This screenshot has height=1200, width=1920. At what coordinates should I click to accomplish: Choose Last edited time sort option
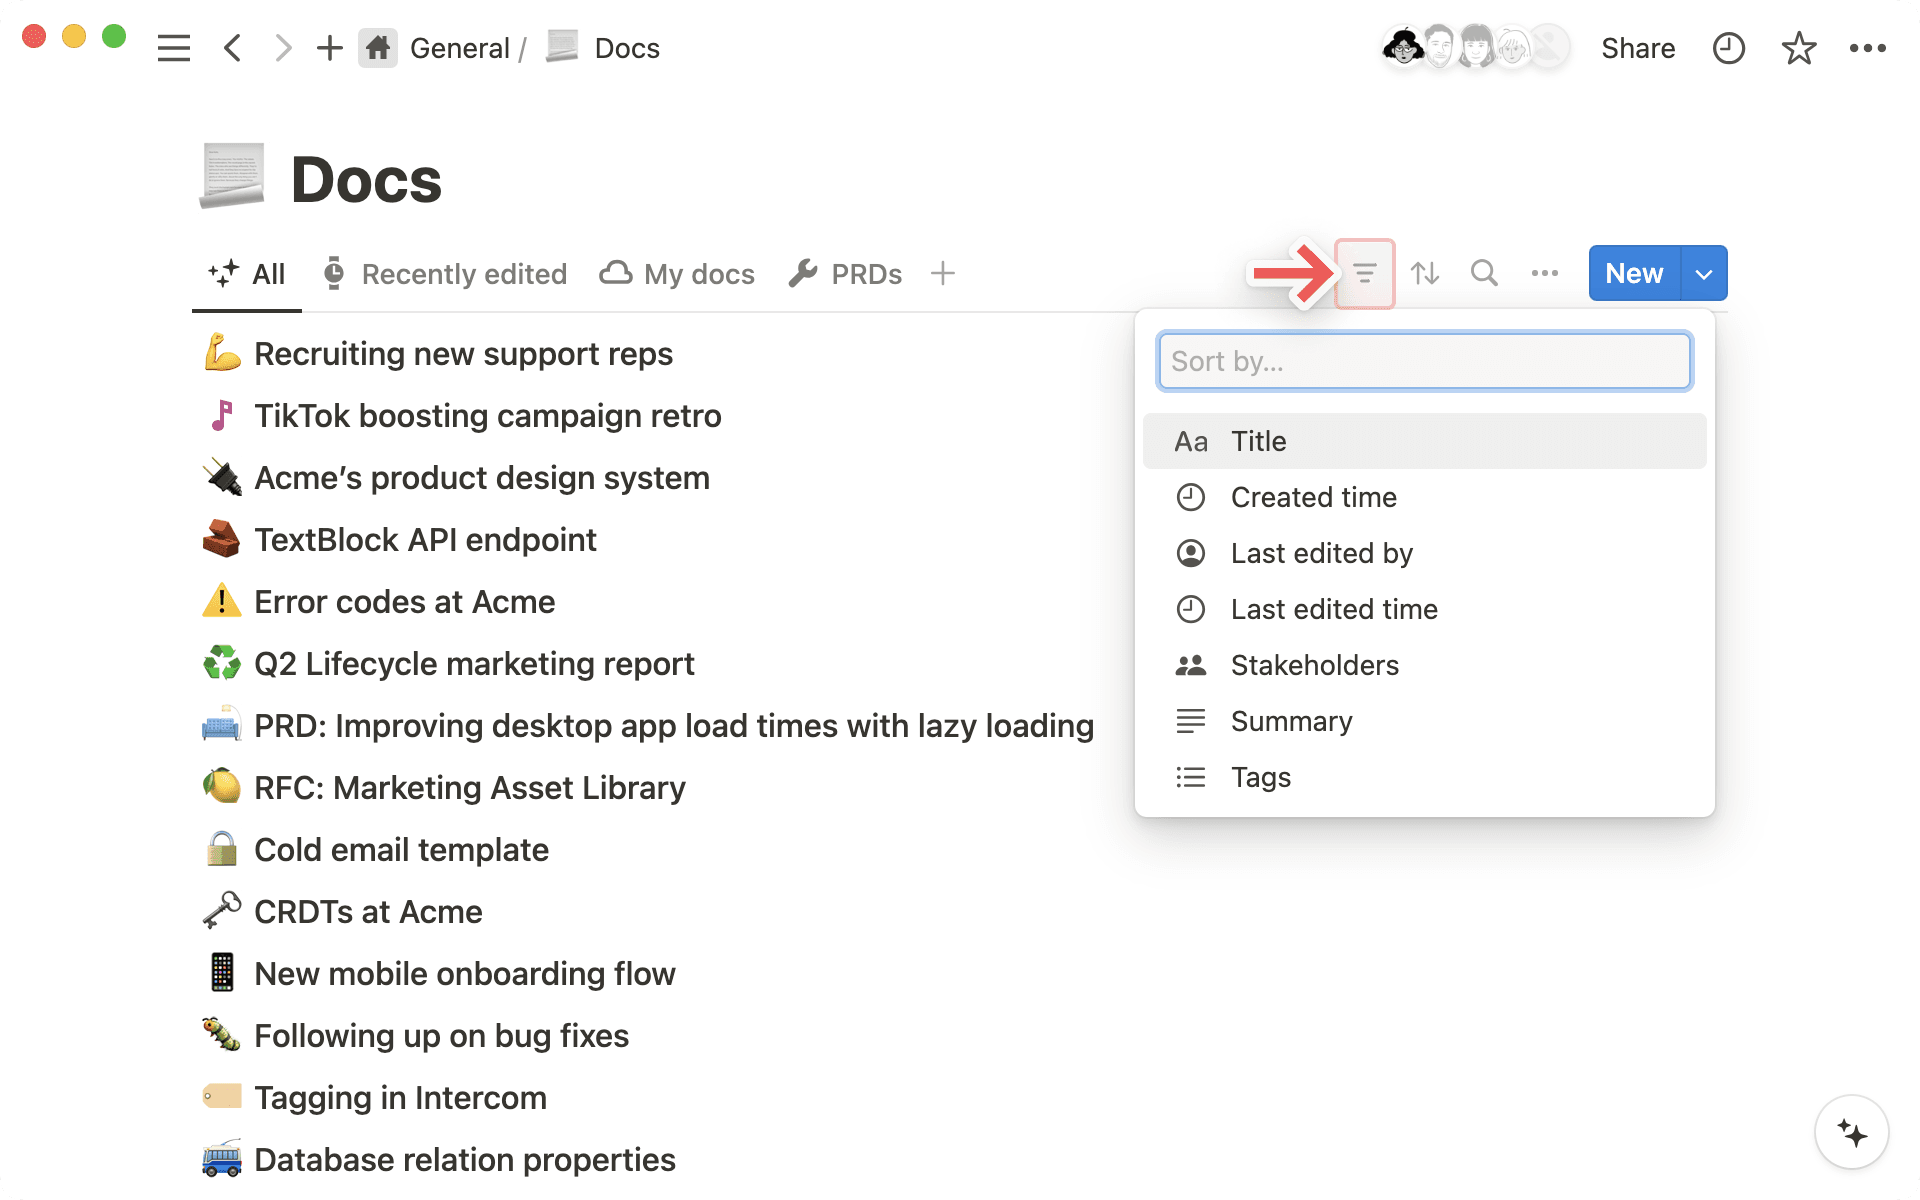[1334, 609]
